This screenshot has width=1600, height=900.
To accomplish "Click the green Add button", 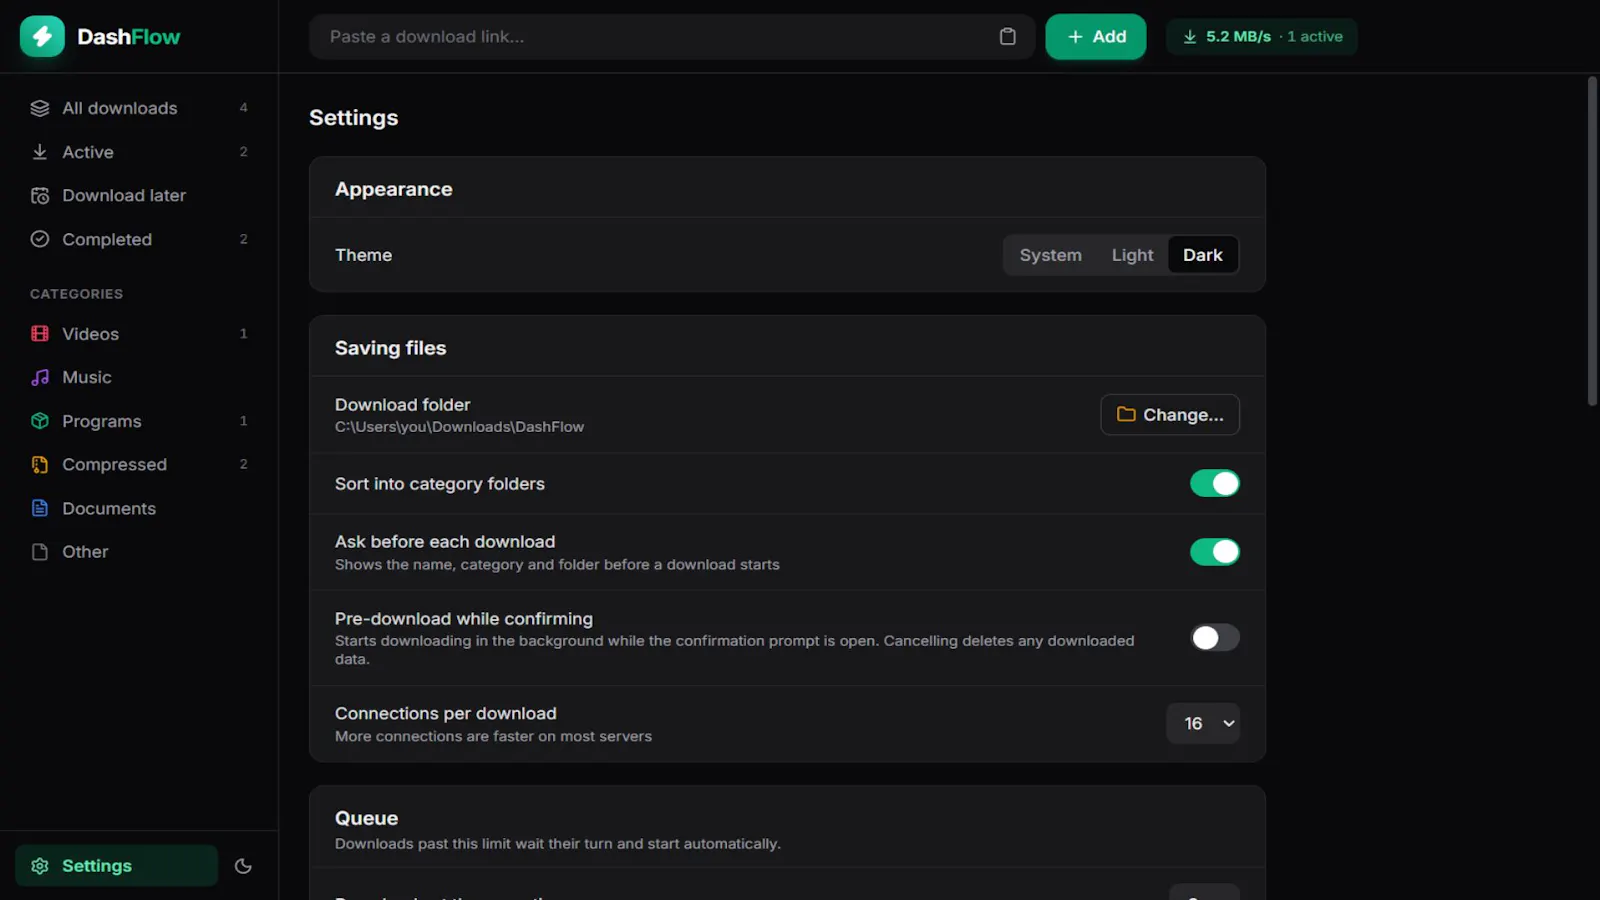I will (x=1096, y=37).
